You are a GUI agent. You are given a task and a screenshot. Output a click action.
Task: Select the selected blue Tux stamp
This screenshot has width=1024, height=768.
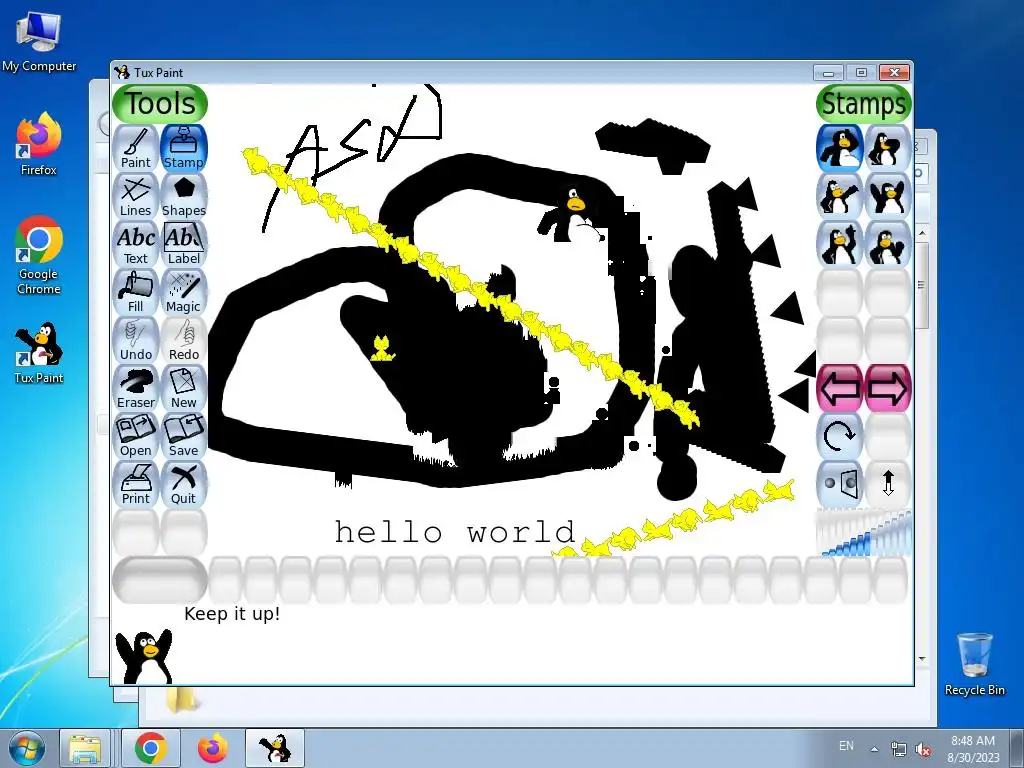pyautogui.click(x=840, y=148)
